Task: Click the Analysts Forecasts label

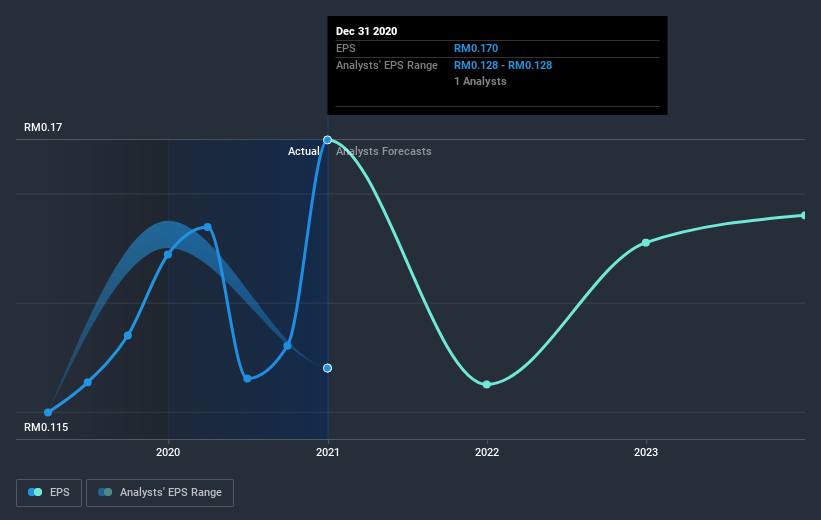Action: click(384, 151)
